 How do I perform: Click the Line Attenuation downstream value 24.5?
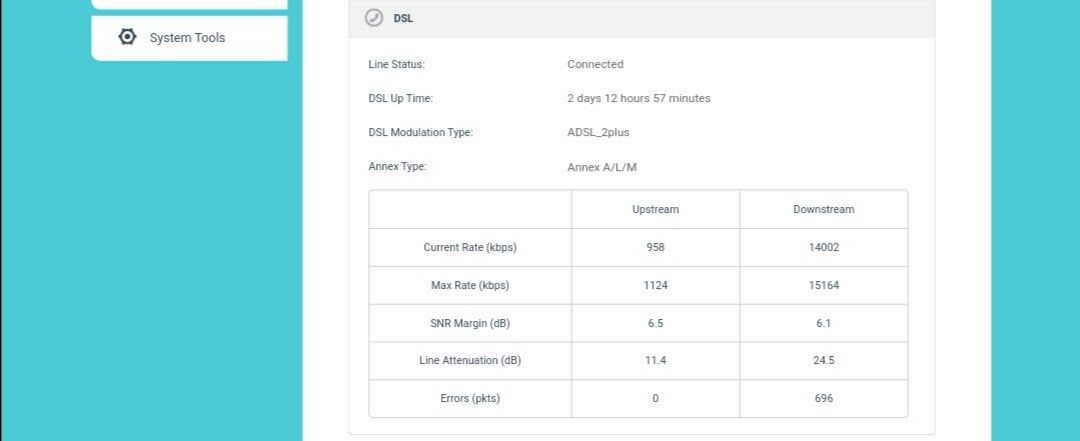click(x=824, y=360)
